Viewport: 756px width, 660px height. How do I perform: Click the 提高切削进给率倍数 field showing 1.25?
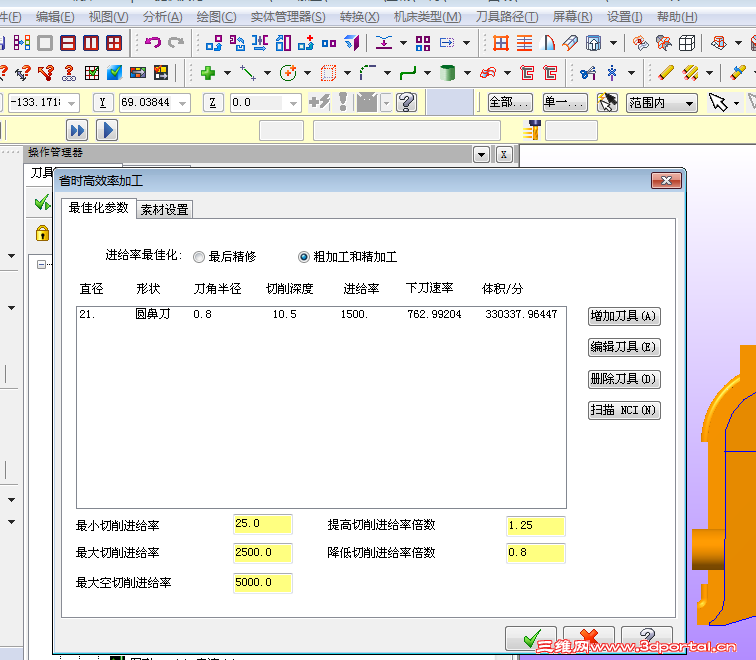click(536, 526)
